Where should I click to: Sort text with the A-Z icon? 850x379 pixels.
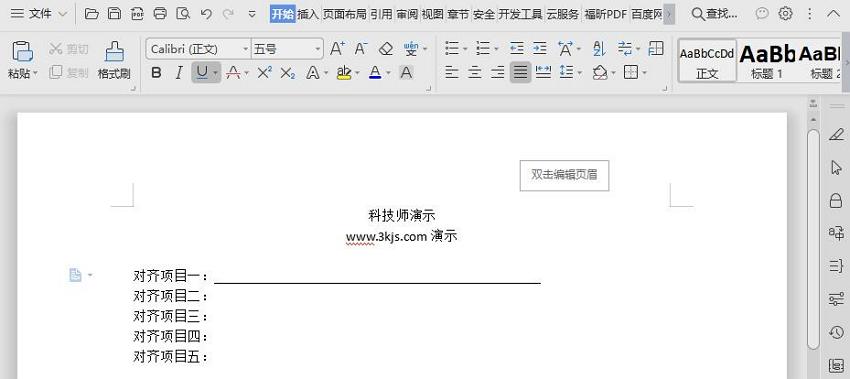point(599,49)
